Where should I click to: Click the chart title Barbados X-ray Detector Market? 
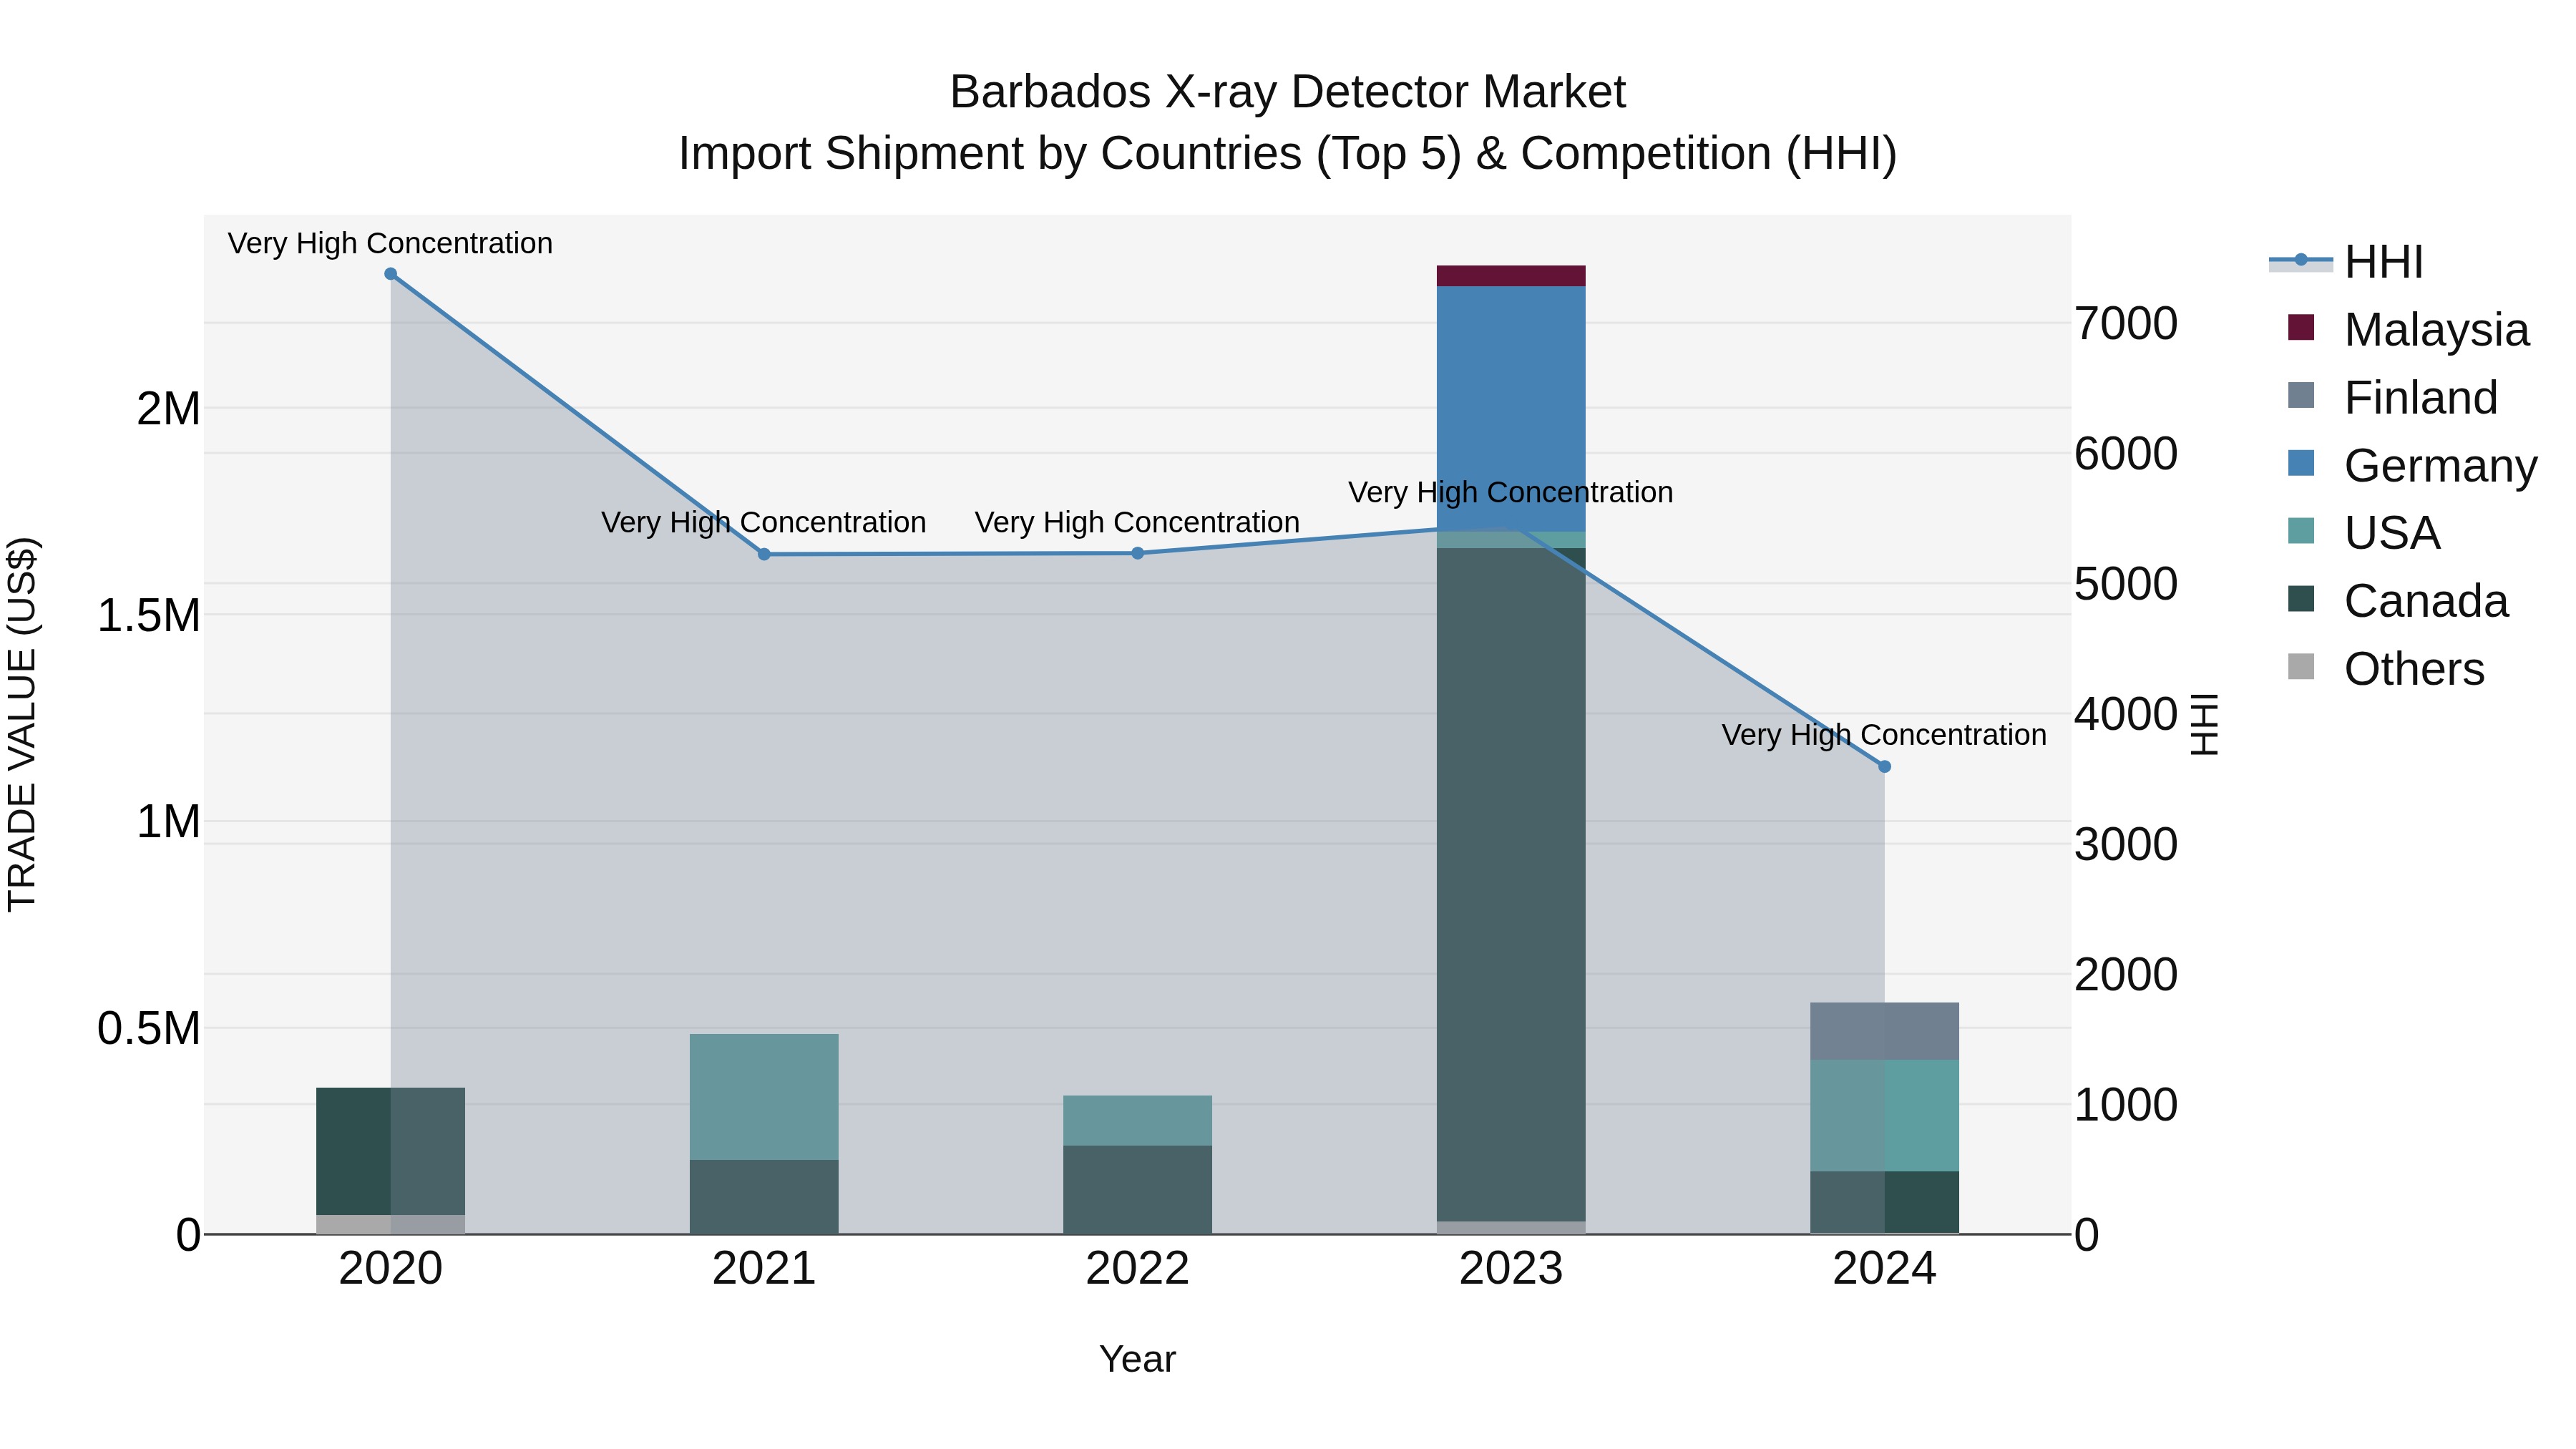1288,92
